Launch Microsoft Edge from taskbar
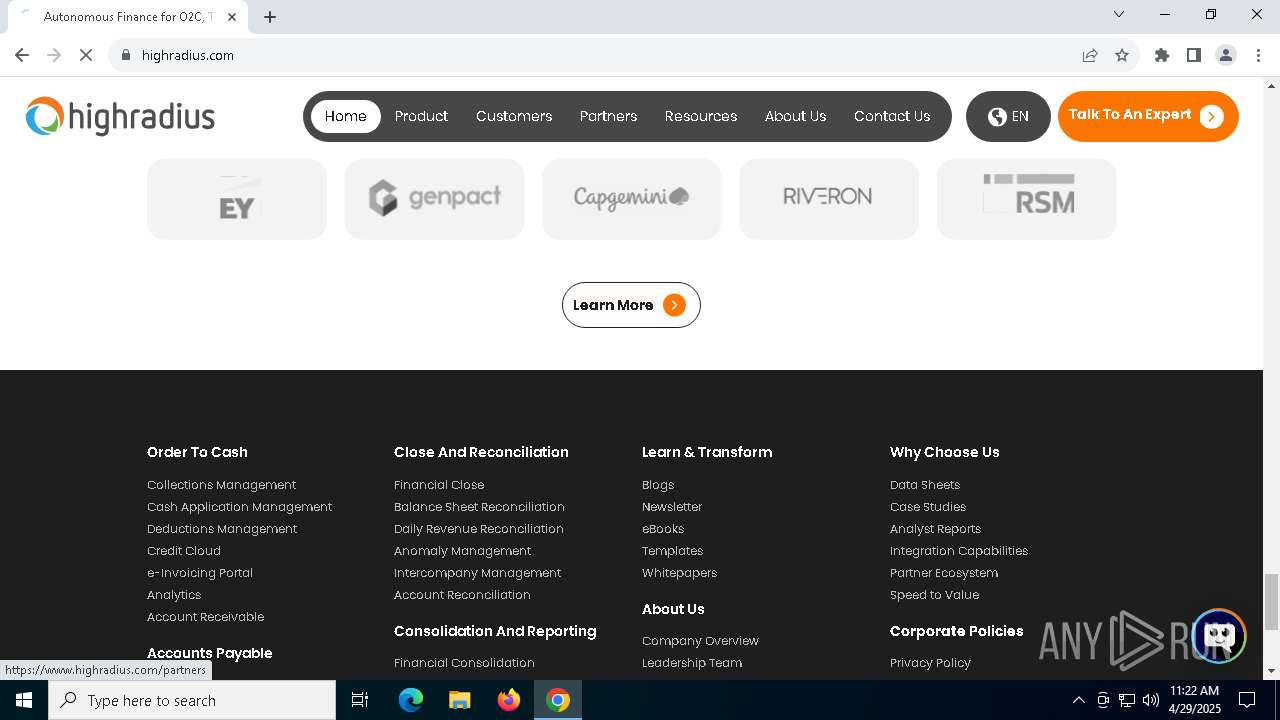Viewport: 1280px width, 720px height. pos(411,700)
